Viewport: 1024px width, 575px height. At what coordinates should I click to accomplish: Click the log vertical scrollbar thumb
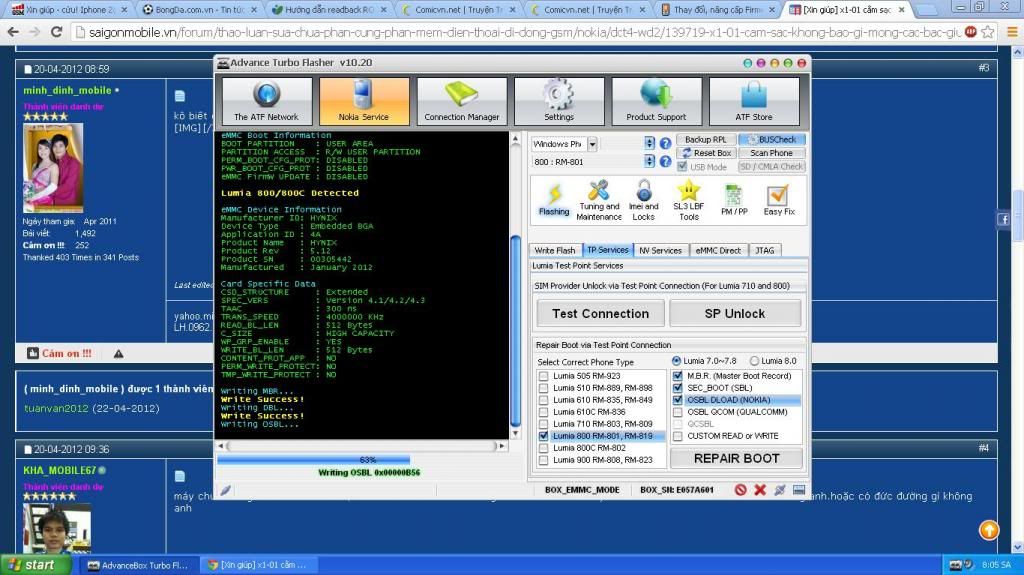[x=515, y=330]
